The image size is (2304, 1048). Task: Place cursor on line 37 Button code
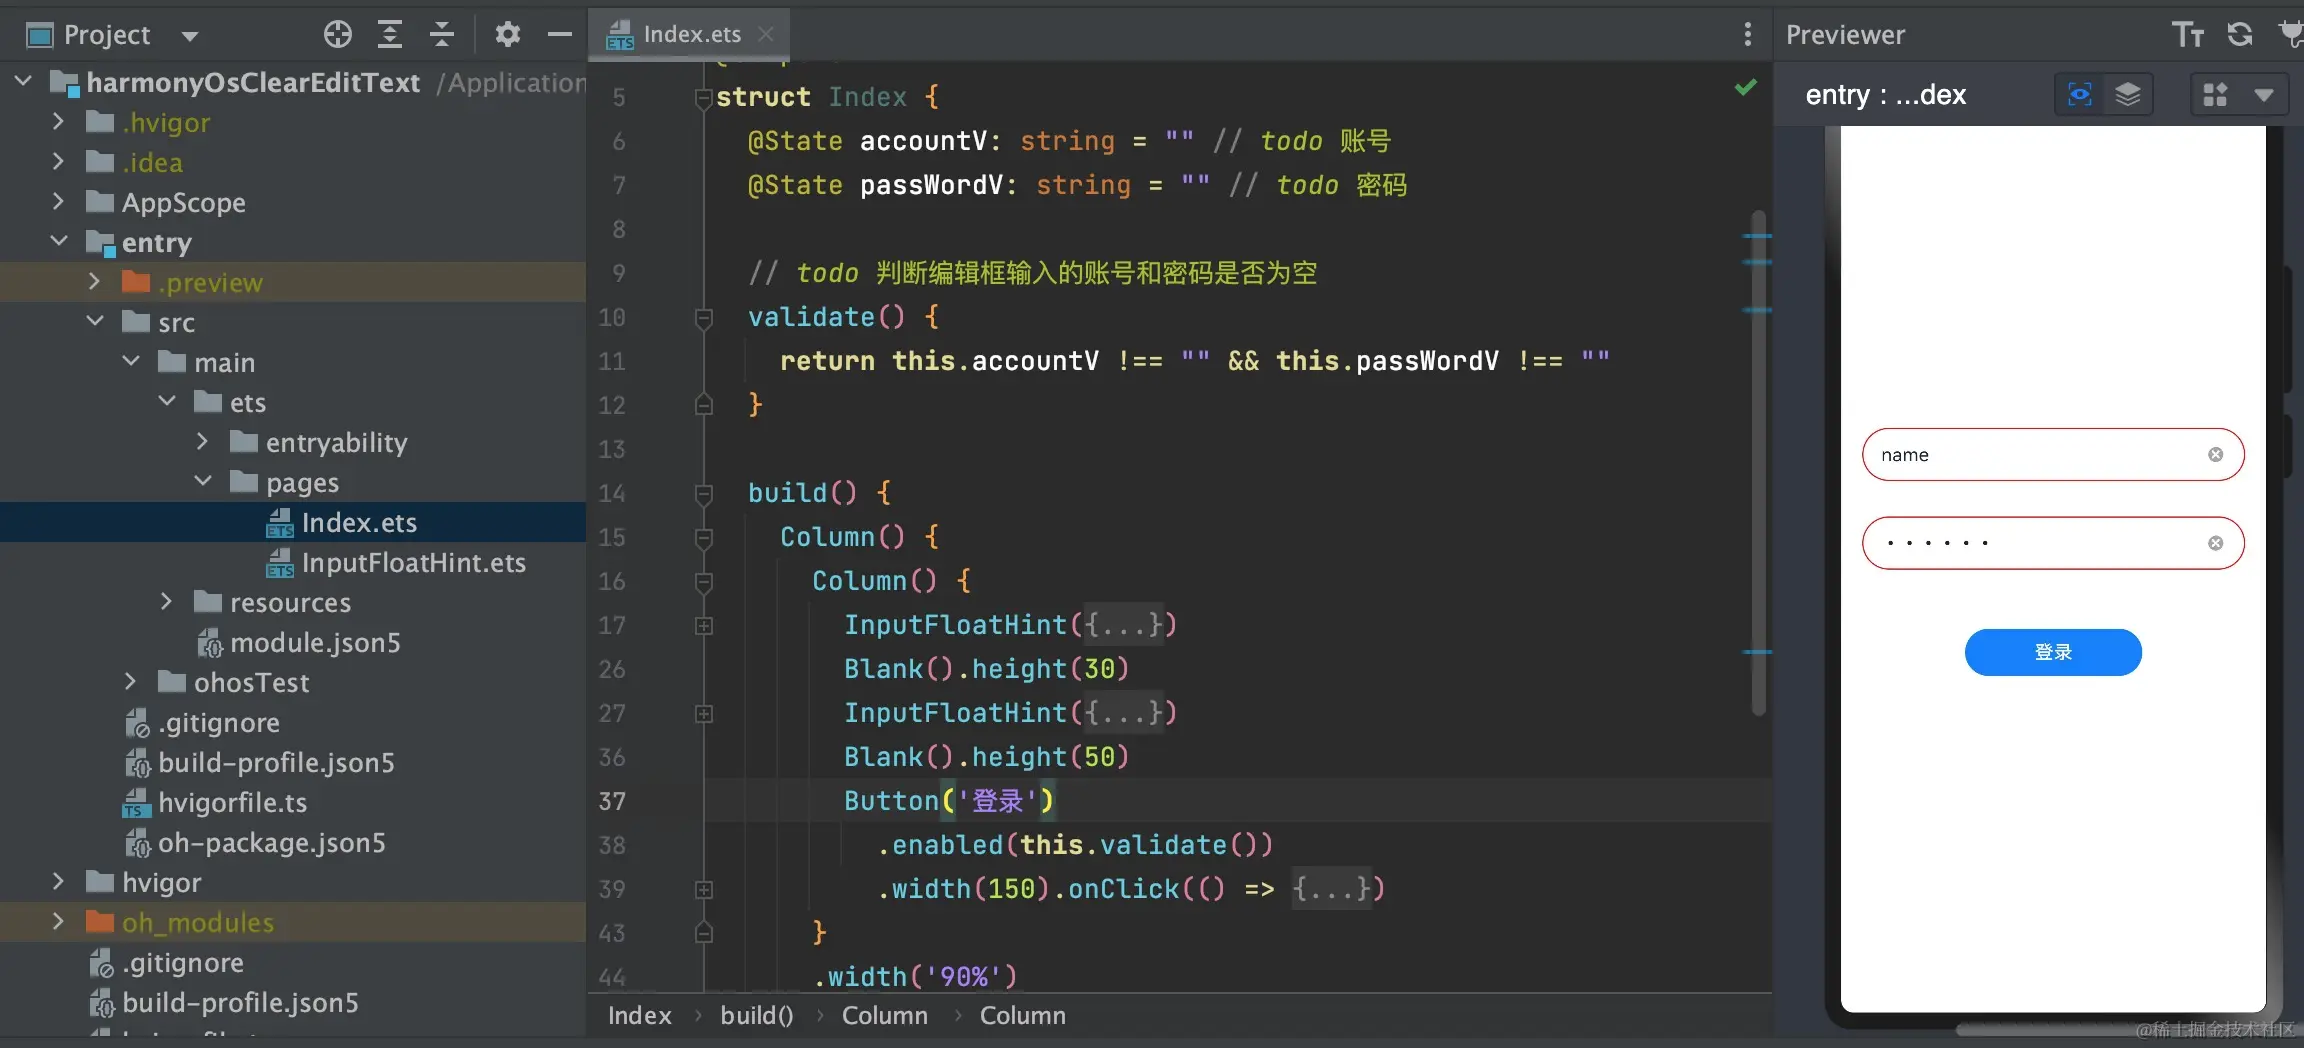pyautogui.click(x=948, y=801)
